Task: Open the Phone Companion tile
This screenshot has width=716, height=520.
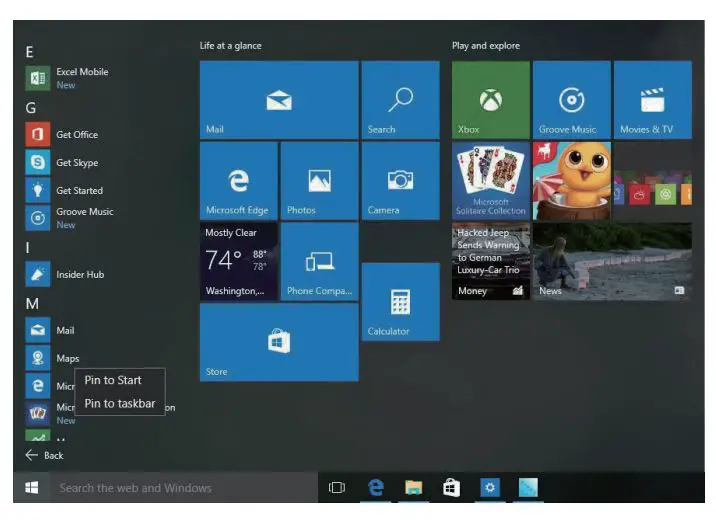Action: [320, 262]
